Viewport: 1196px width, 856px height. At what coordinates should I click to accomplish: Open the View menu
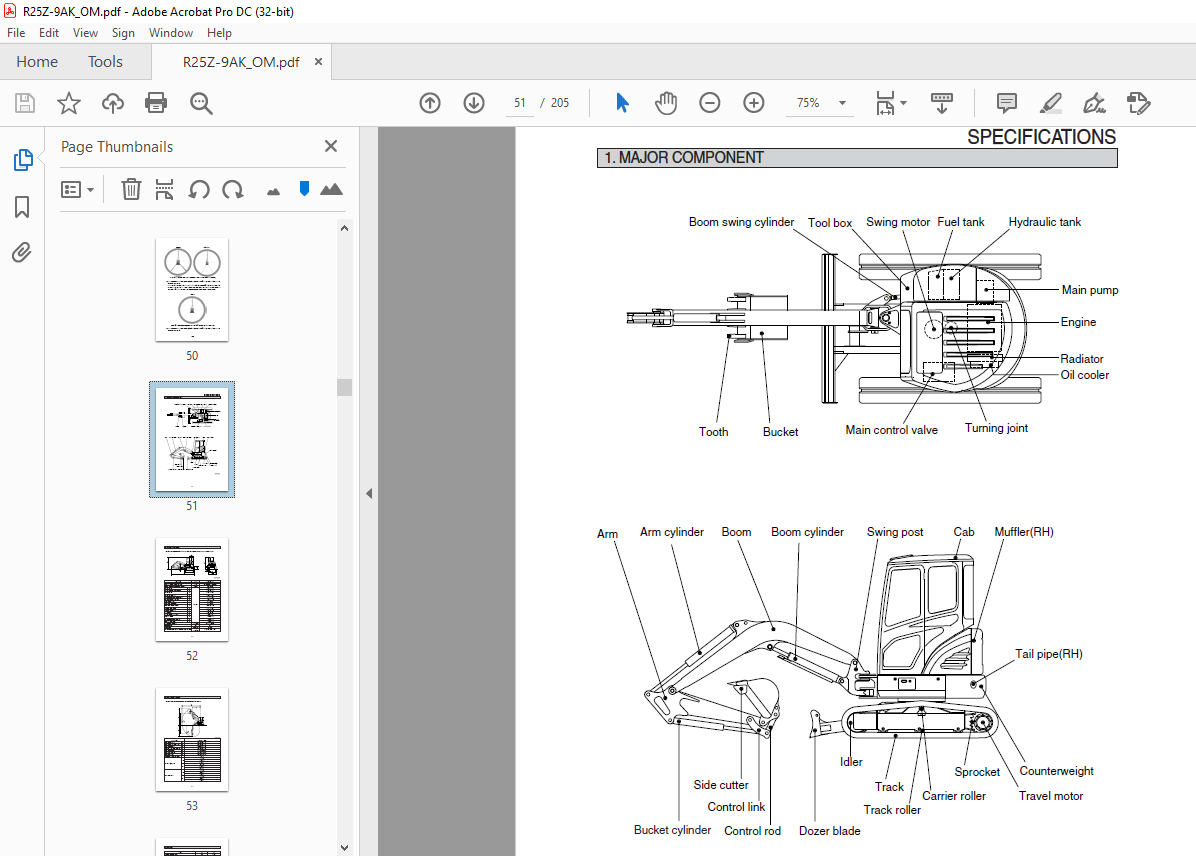coord(85,33)
